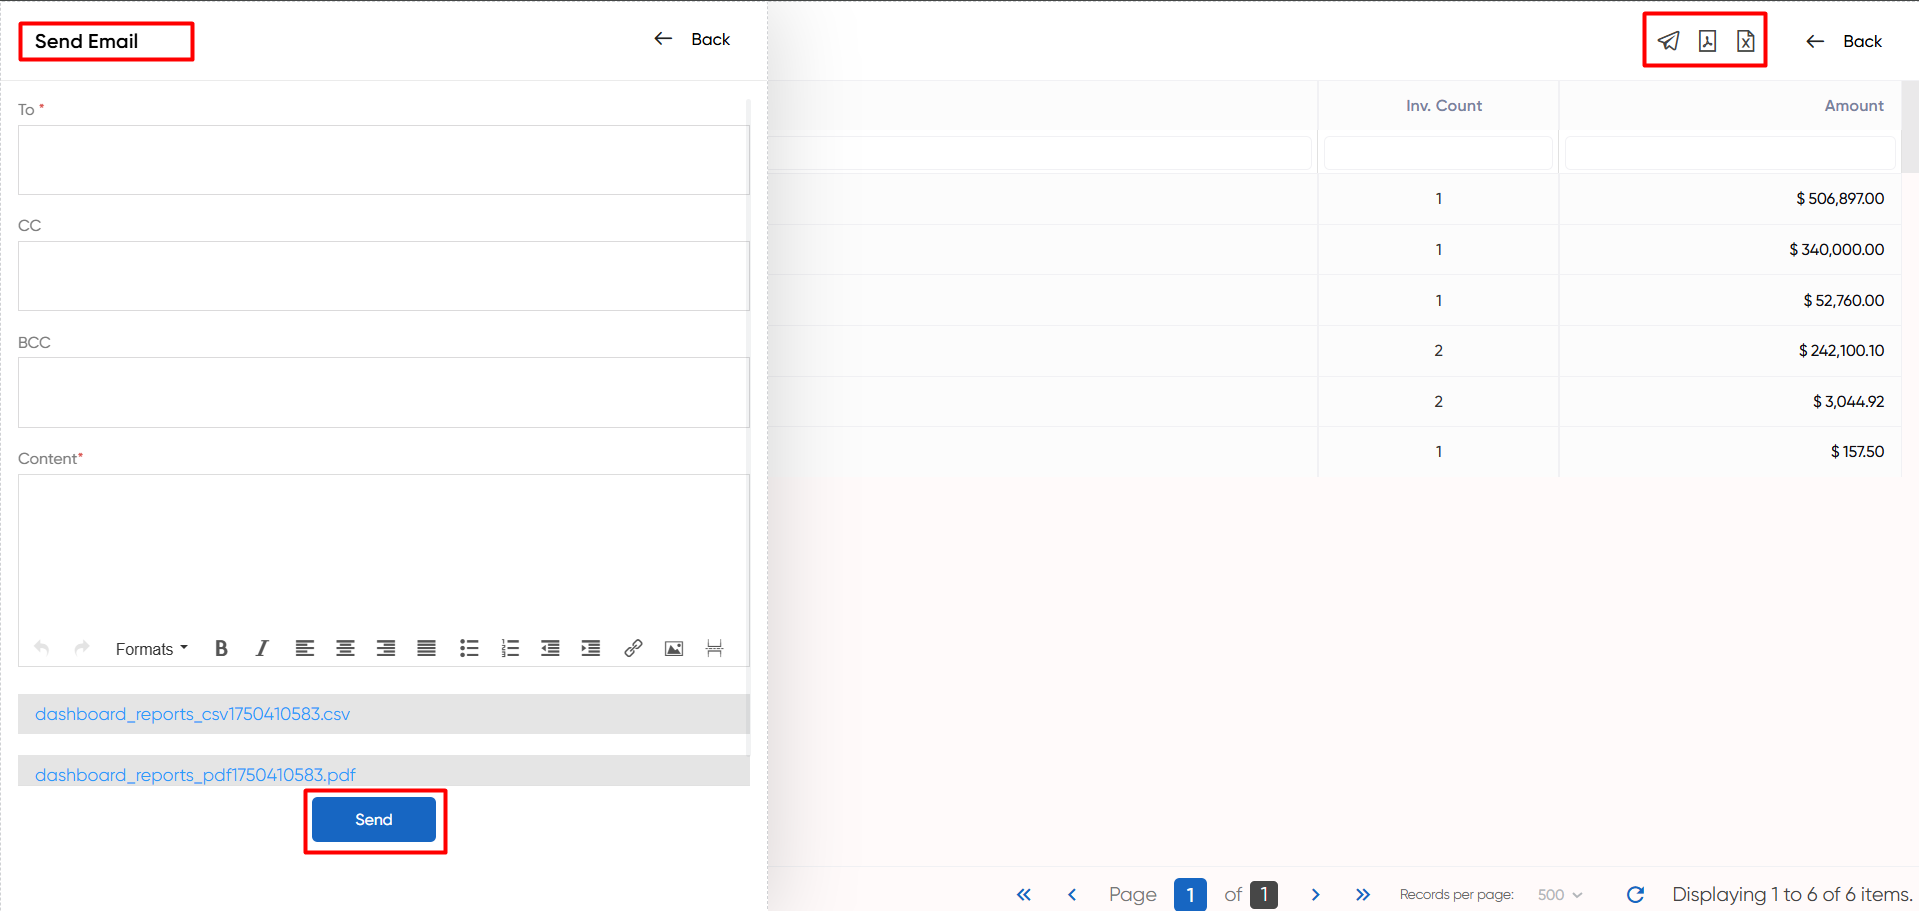Insert link in editor
1919x911 pixels.
[x=633, y=648]
